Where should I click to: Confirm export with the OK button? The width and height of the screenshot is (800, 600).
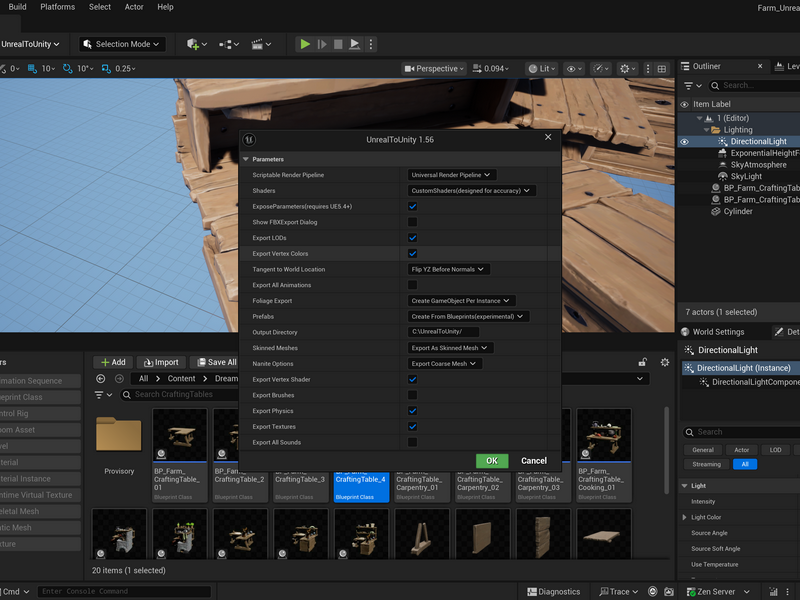(492, 461)
